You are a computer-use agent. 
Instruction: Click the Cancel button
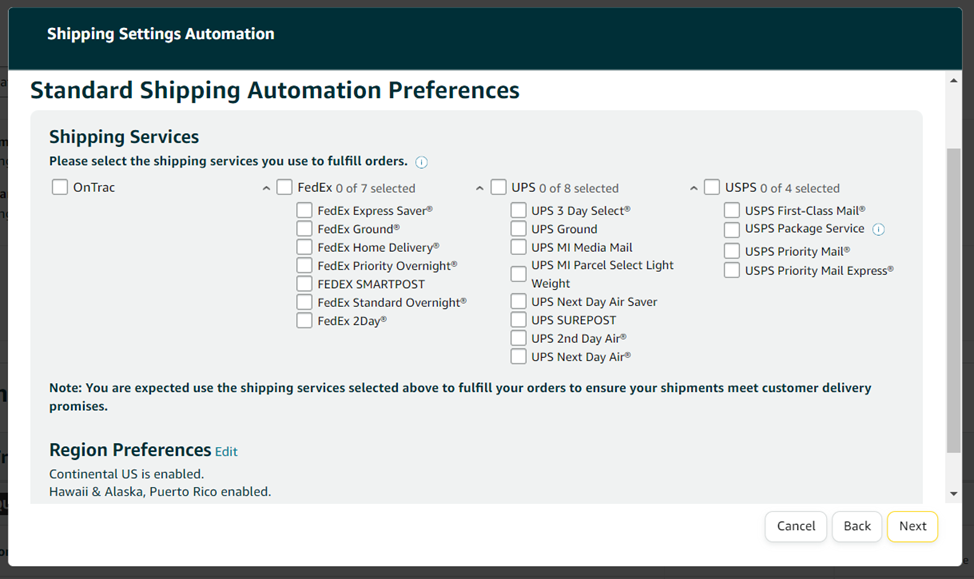(x=796, y=526)
